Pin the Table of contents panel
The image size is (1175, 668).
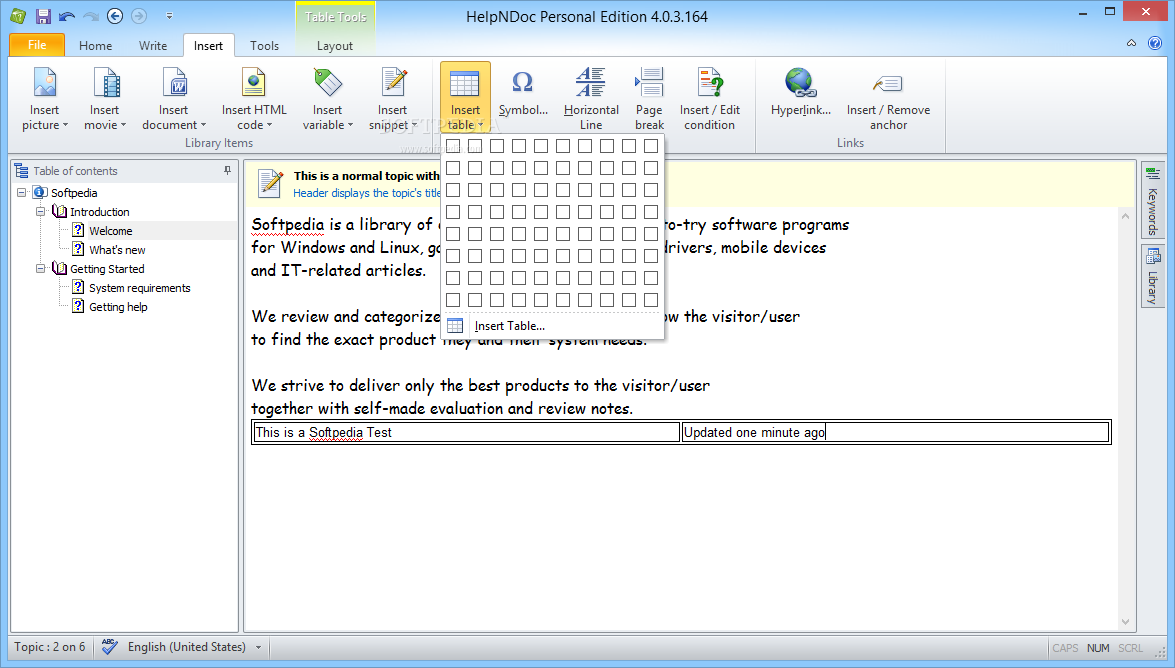(x=227, y=171)
